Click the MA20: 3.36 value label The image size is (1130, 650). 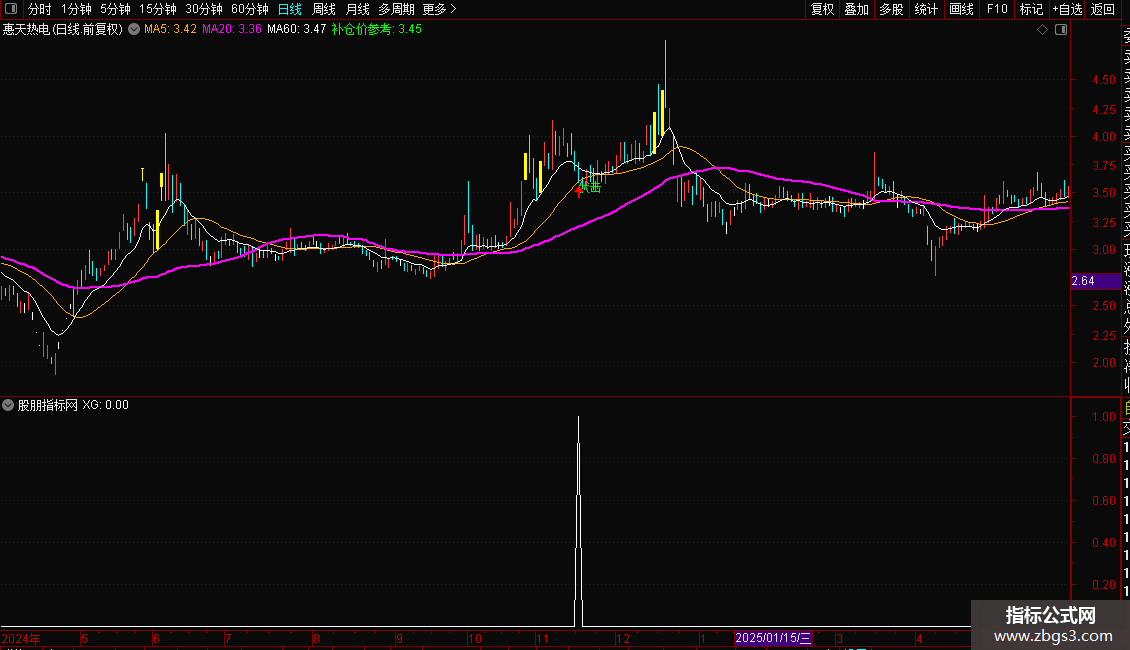point(231,29)
